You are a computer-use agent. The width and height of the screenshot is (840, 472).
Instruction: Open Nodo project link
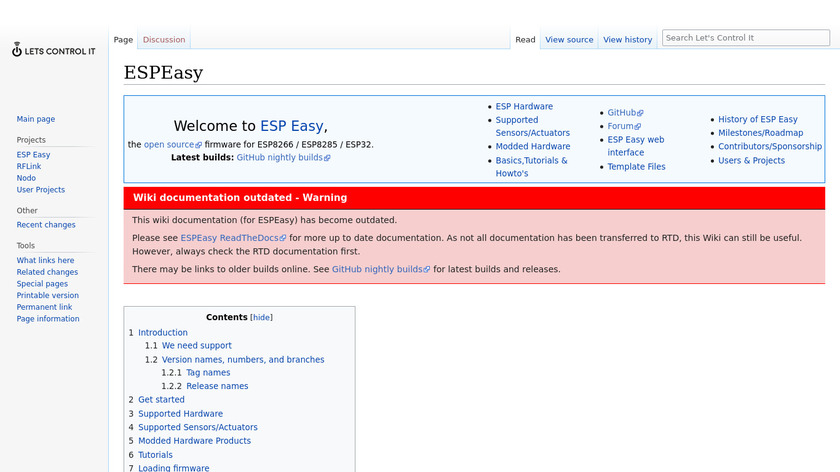pos(26,178)
